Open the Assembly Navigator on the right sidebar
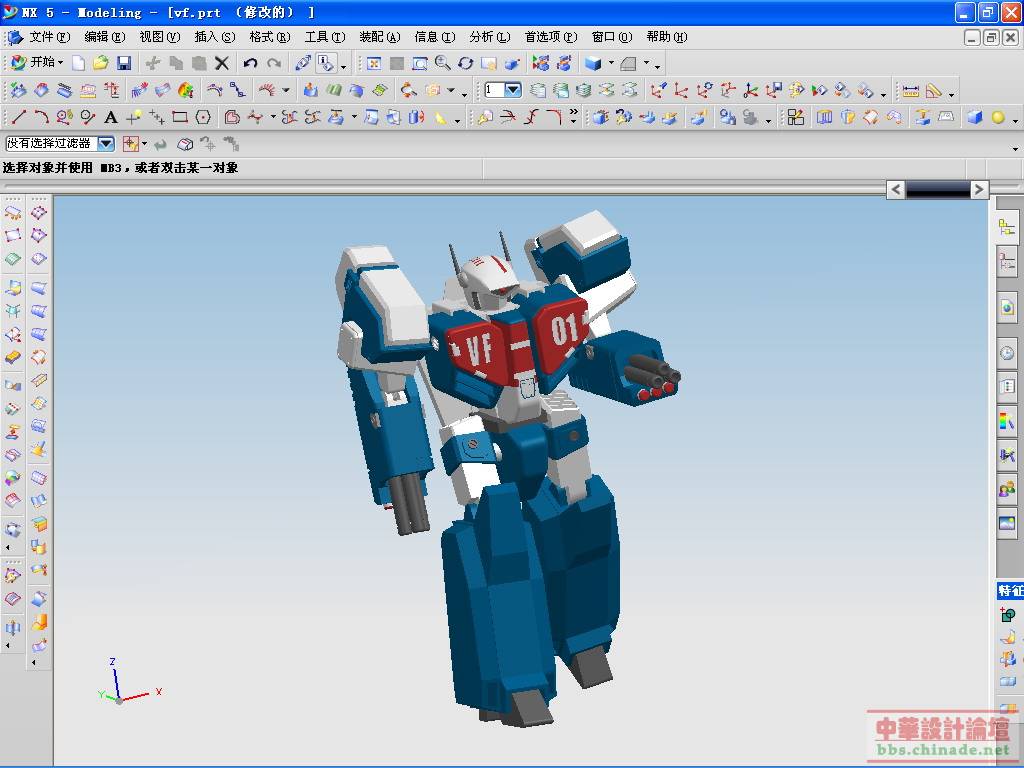This screenshot has height=768, width=1024. pos(1007,228)
